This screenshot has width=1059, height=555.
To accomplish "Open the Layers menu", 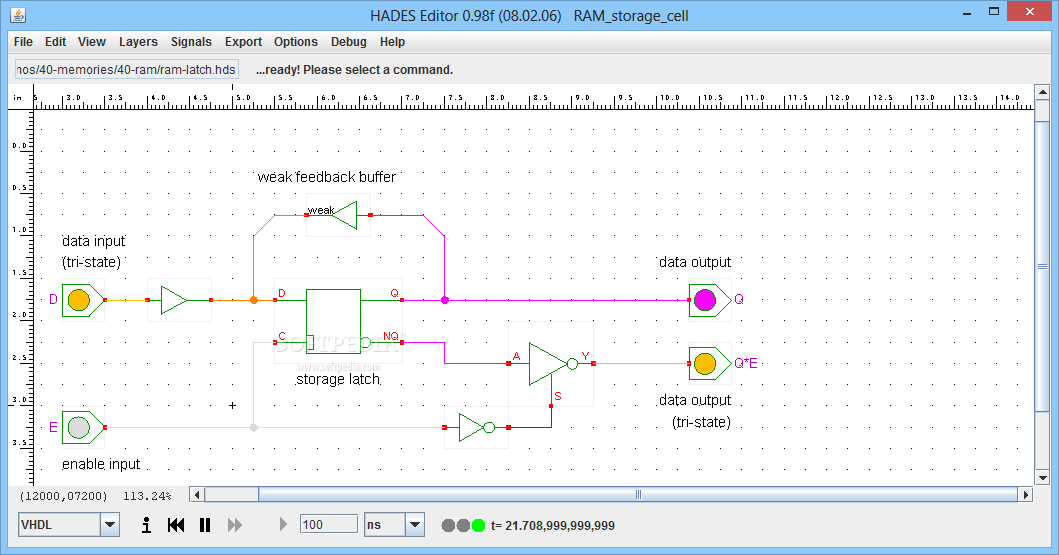I will coord(138,42).
